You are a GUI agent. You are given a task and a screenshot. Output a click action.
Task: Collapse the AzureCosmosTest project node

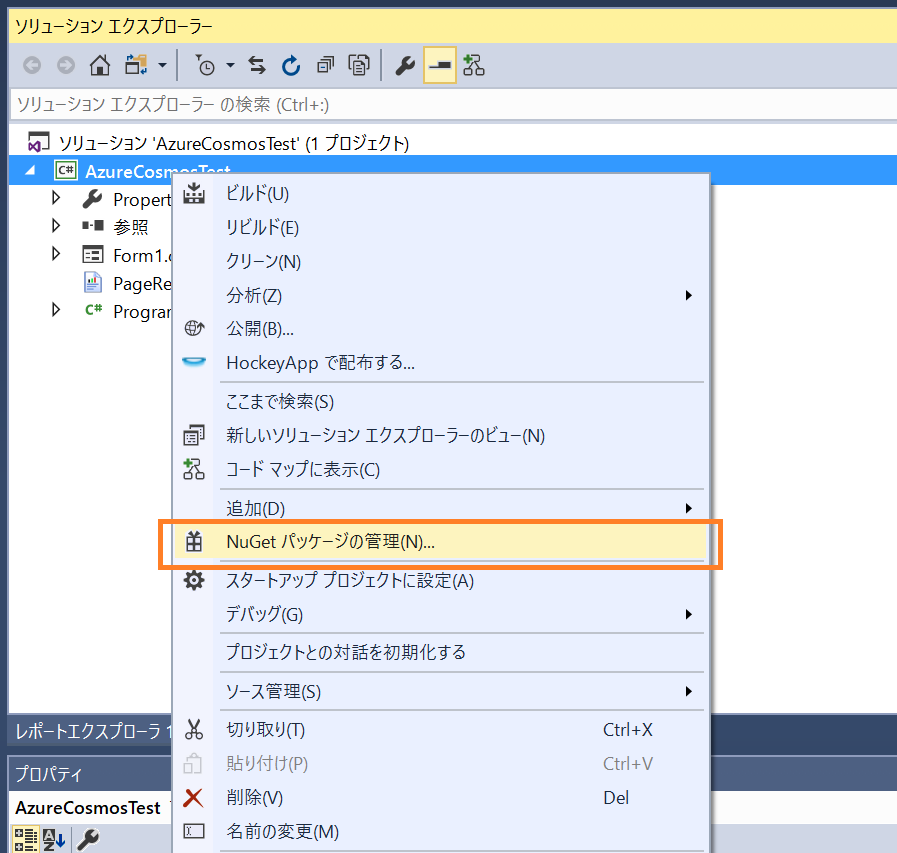(31, 170)
